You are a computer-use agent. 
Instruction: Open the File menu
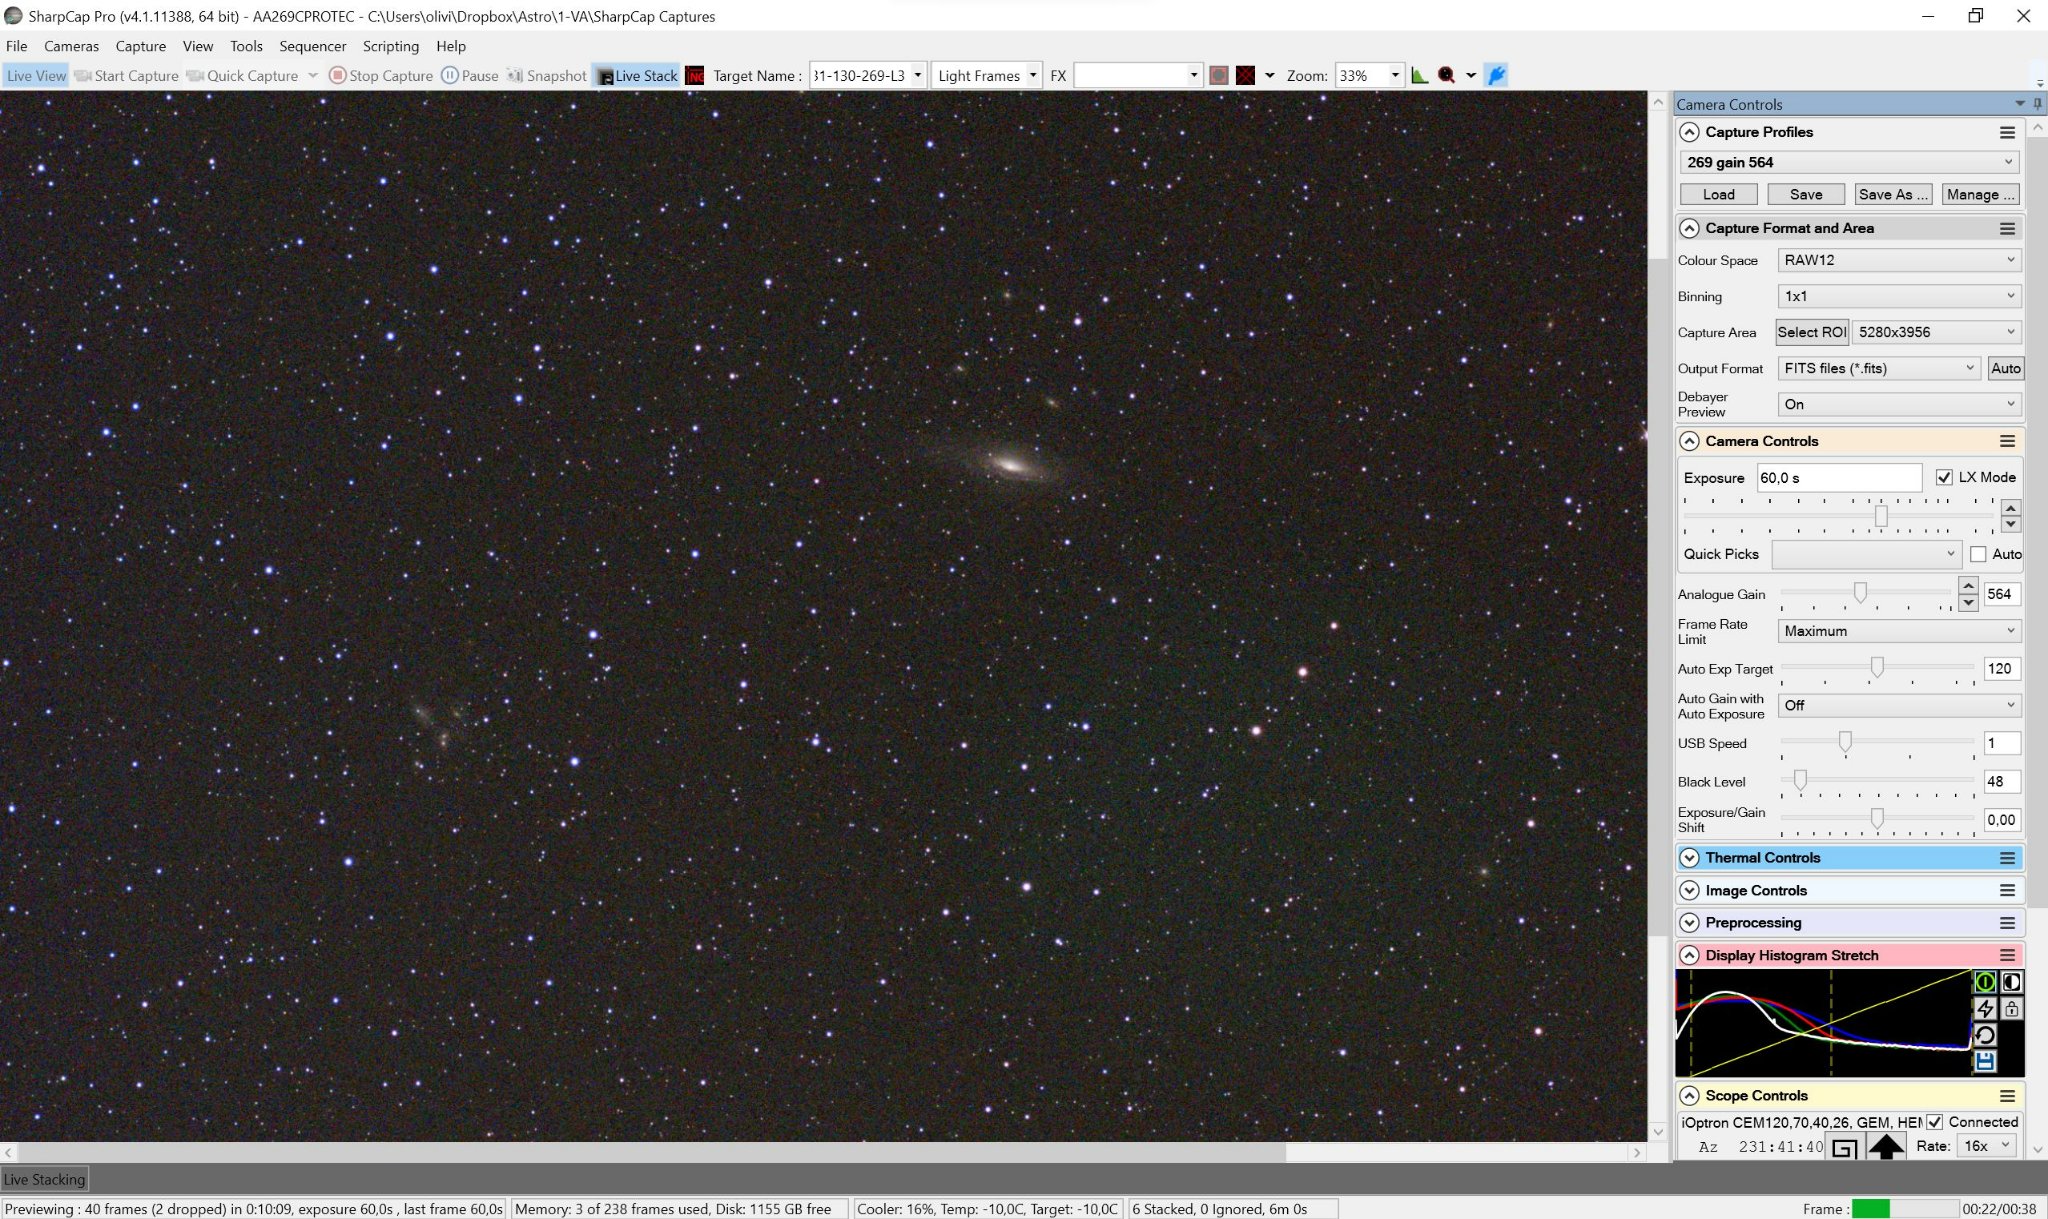pos(17,46)
